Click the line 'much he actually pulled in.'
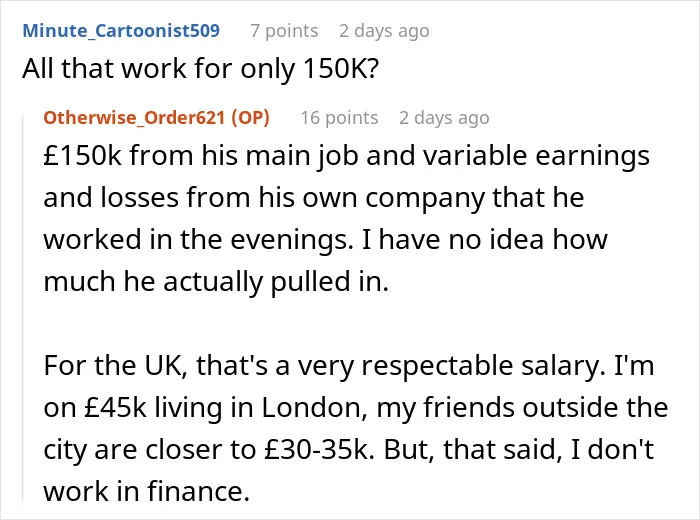This screenshot has width=700, height=520. click(216, 282)
